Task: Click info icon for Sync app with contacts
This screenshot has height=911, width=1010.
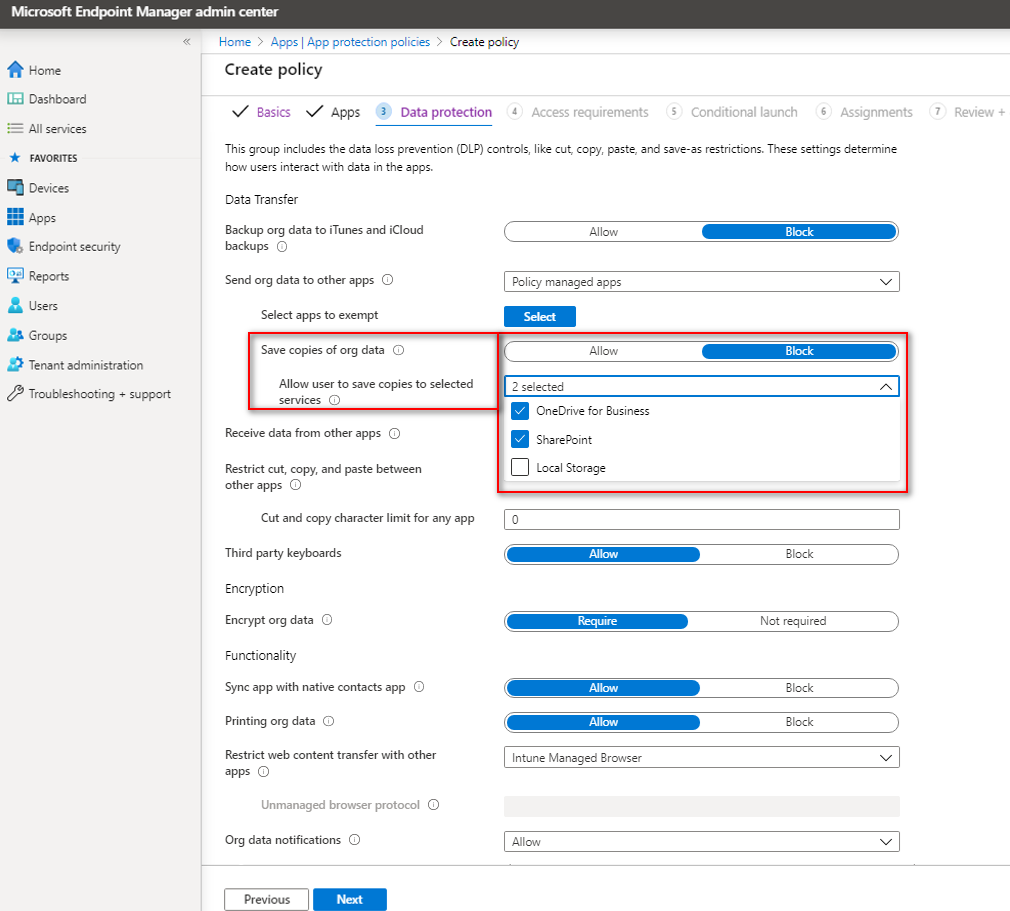Action: pos(419,687)
